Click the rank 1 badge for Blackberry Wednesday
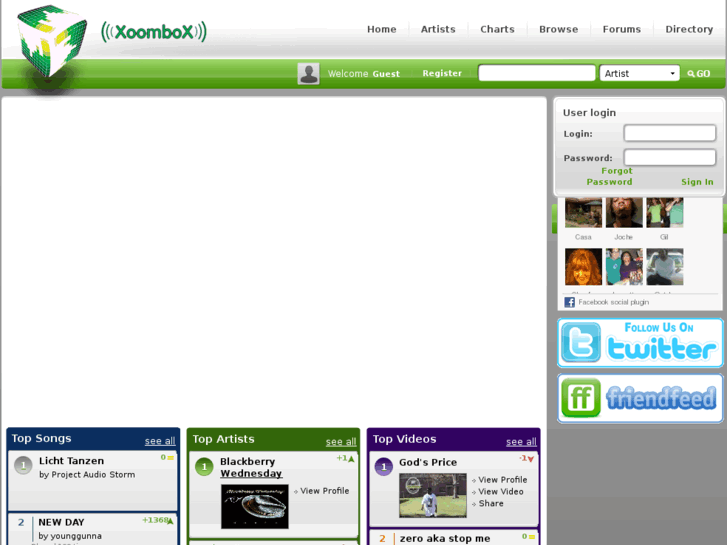The height and width of the screenshot is (545, 727). [x=204, y=467]
